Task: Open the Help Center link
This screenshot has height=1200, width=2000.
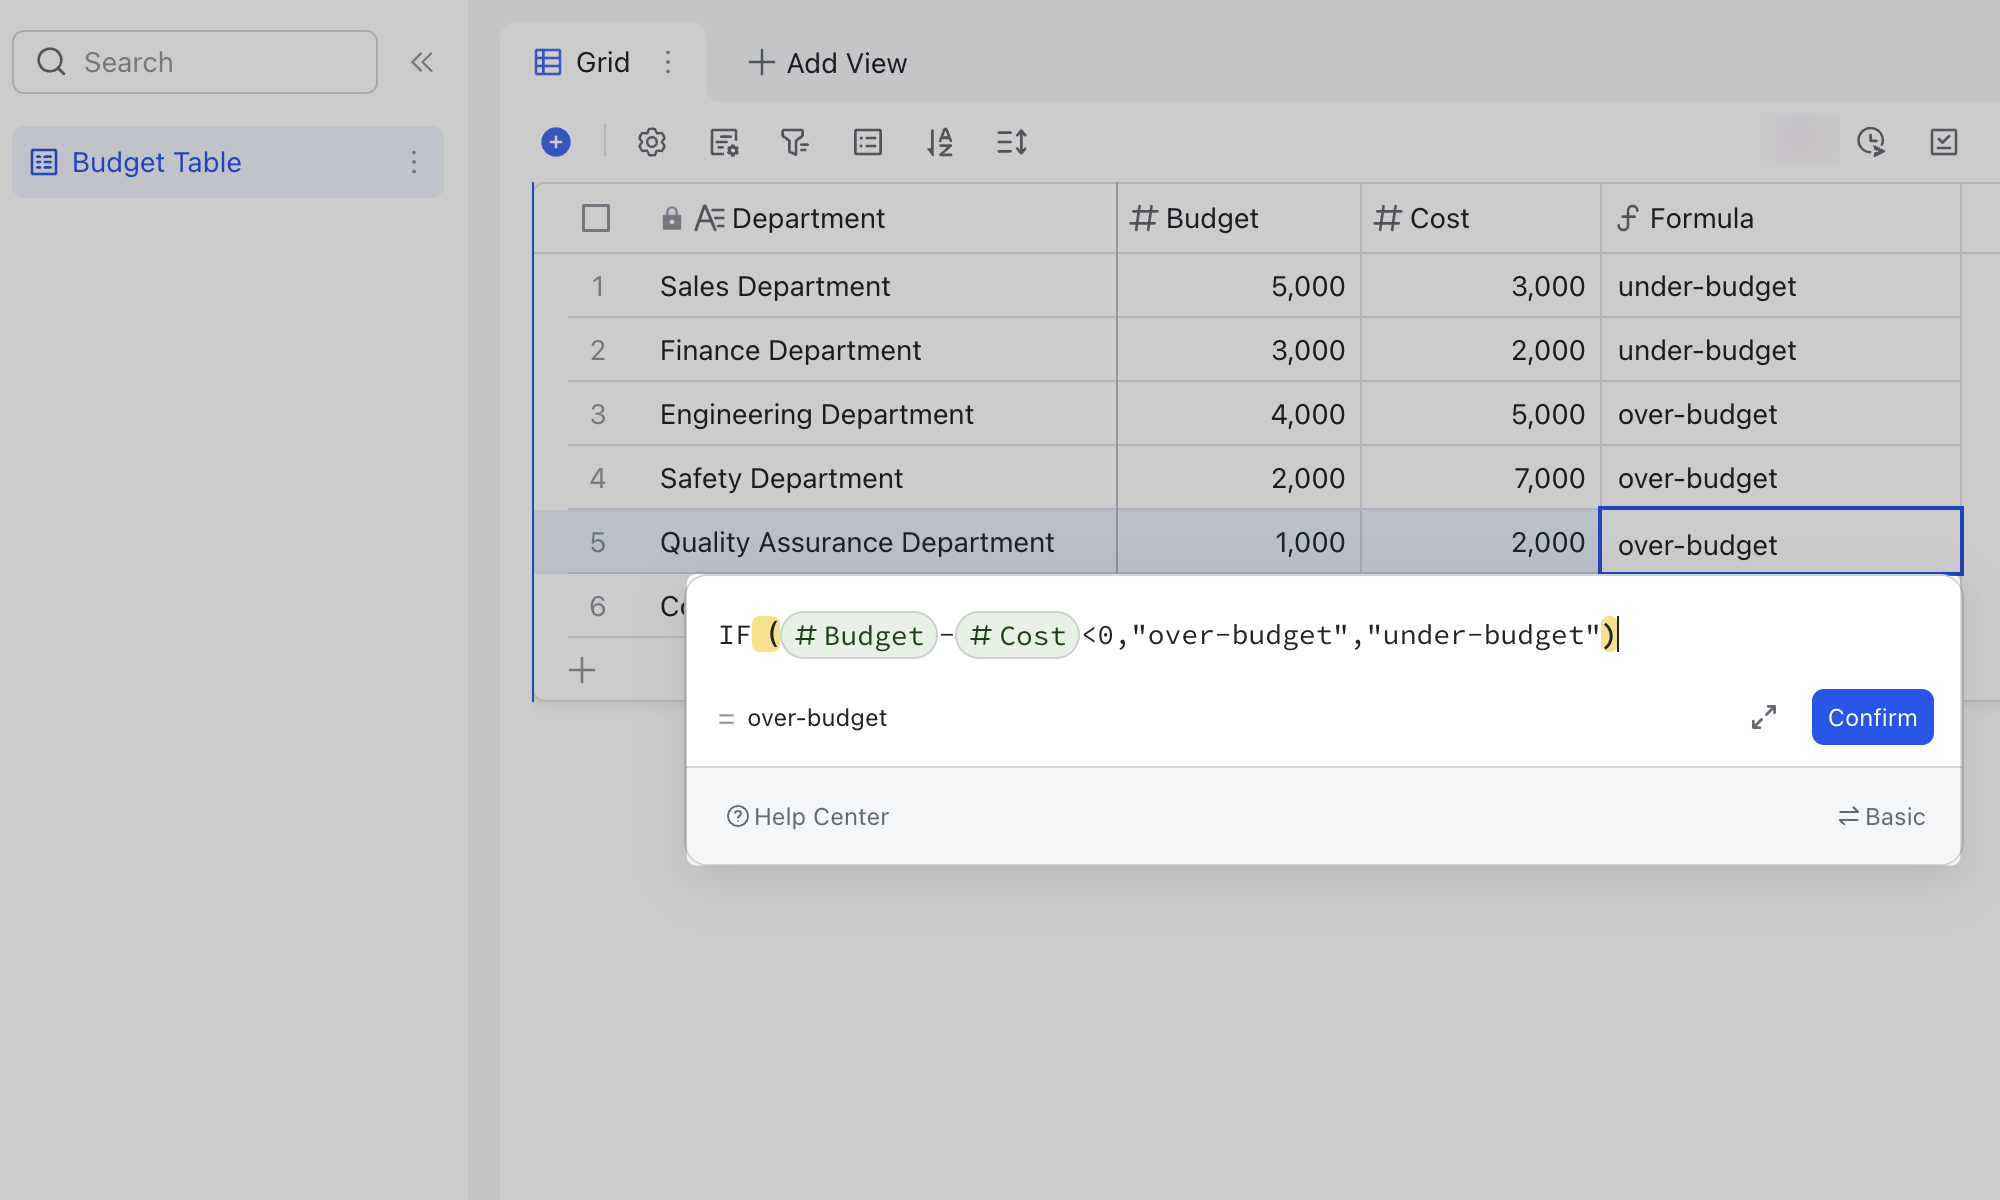Action: 808,817
